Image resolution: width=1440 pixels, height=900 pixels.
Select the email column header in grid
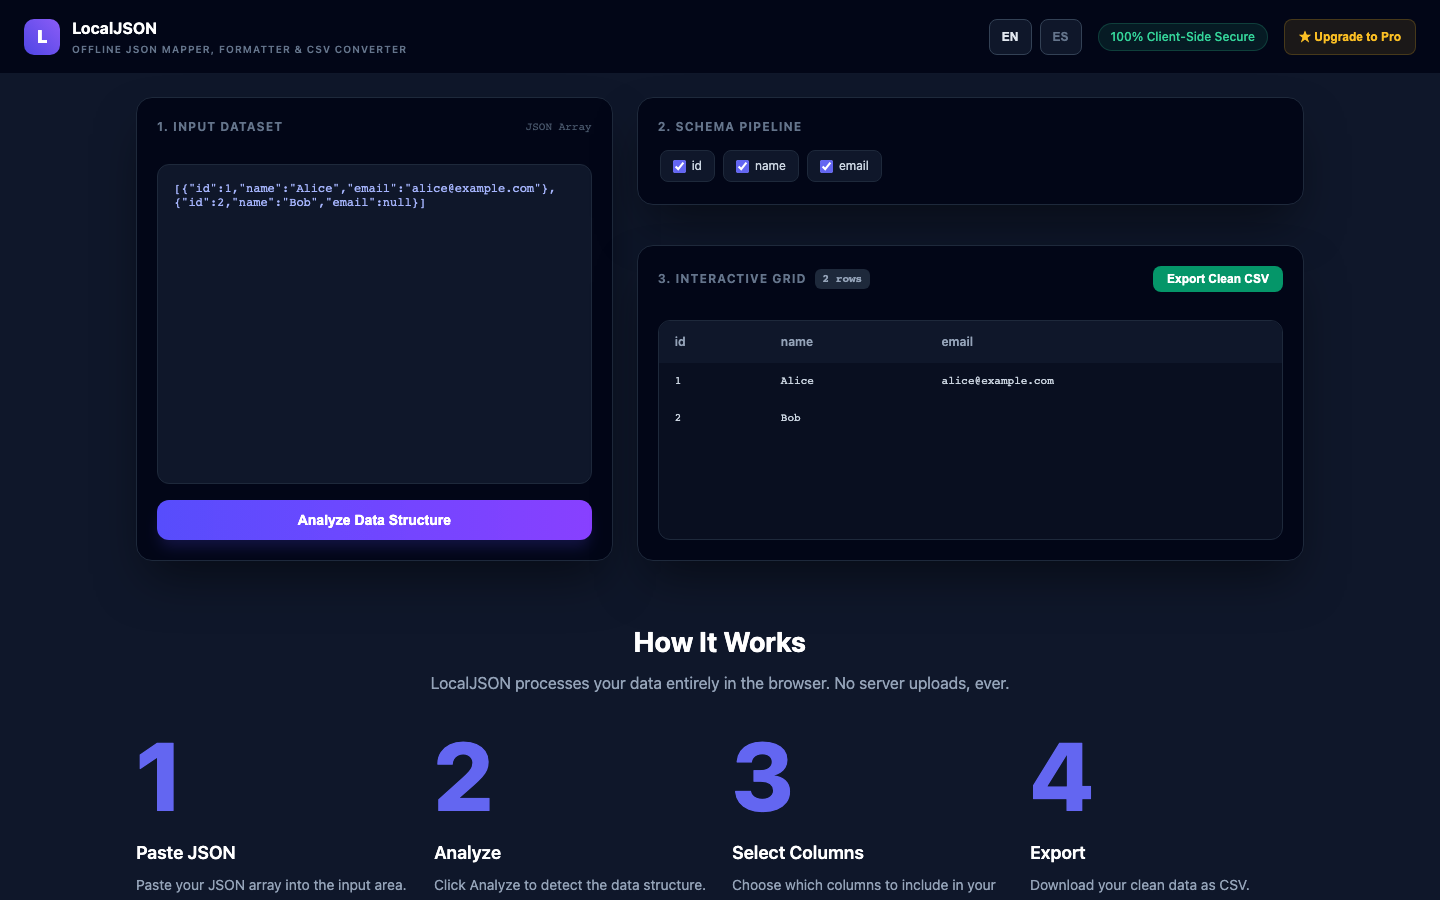(957, 342)
